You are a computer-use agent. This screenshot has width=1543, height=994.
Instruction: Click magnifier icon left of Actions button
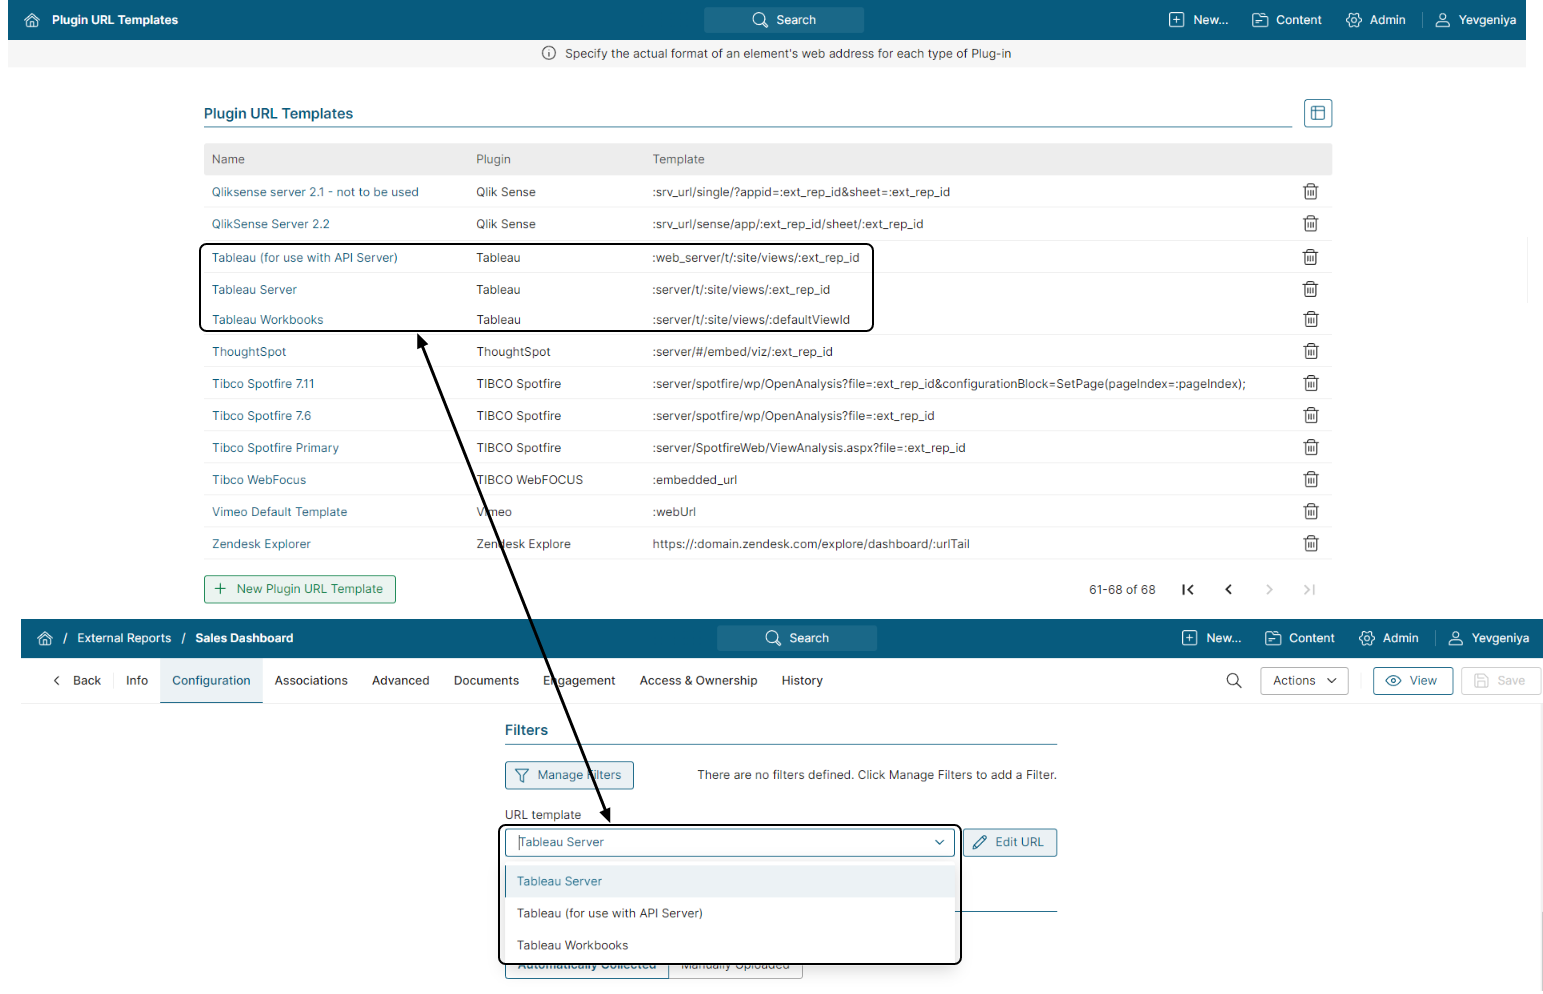tap(1234, 681)
